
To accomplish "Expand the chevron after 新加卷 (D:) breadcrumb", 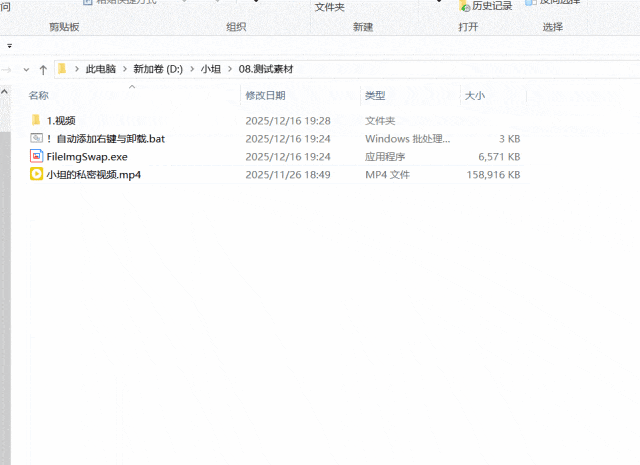I will pos(191,69).
